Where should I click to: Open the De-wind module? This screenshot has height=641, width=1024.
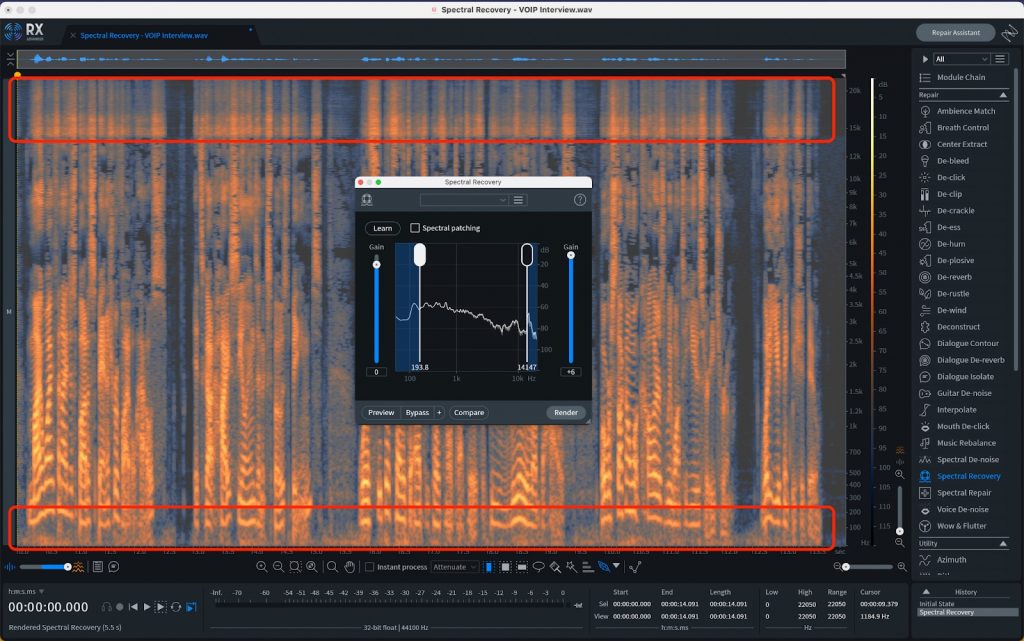click(944, 310)
